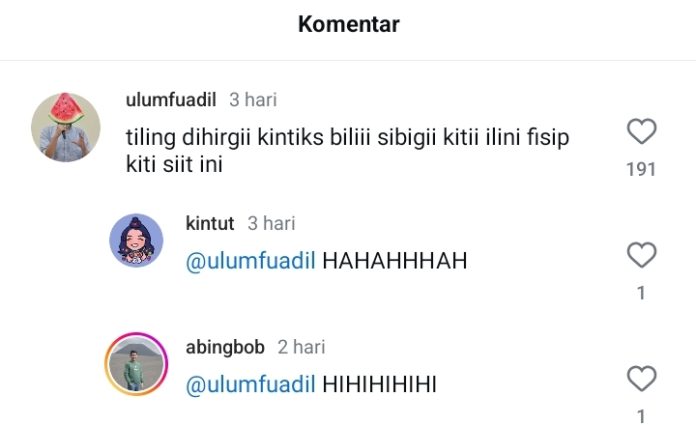This screenshot has width=696, height=425.
Task: Tap @ulumfuadil mention in kintut's reply
Action: point(250,261)
